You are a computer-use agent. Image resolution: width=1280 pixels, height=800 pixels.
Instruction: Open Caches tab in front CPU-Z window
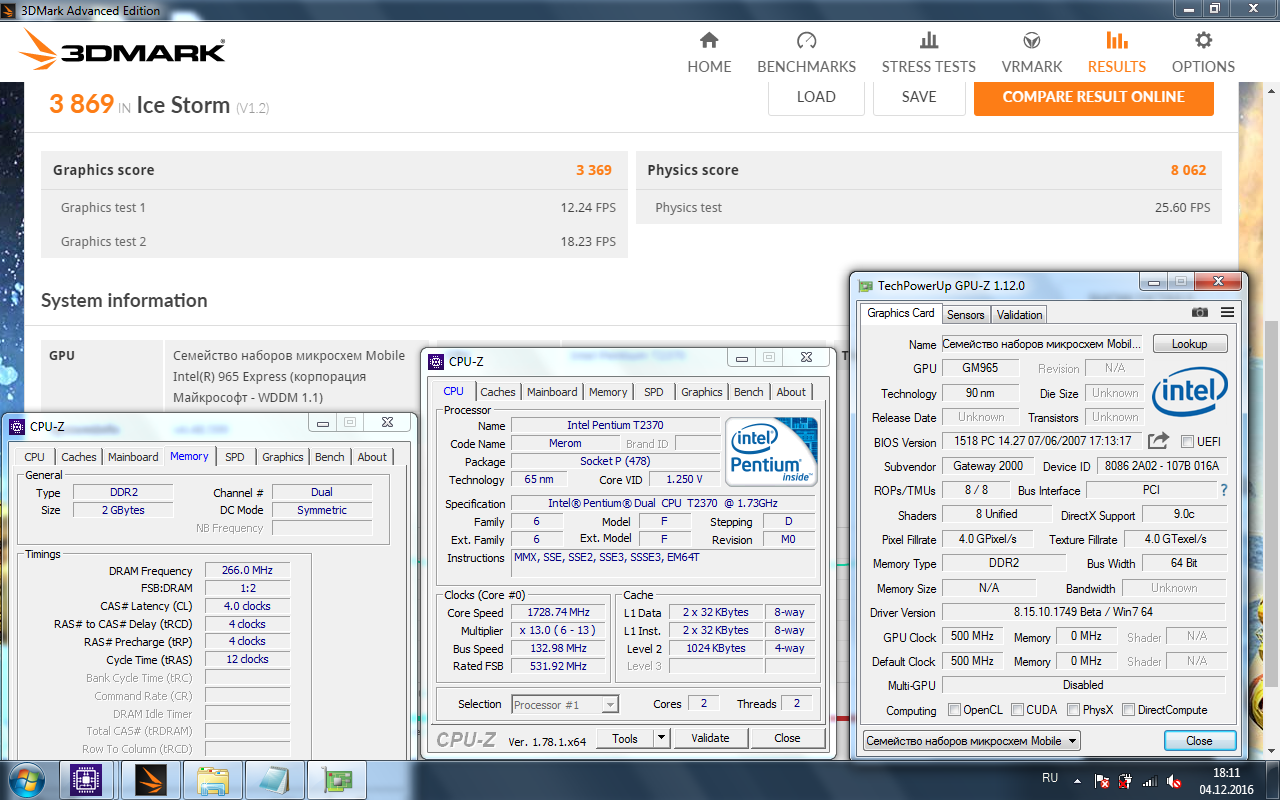(497, 392)
